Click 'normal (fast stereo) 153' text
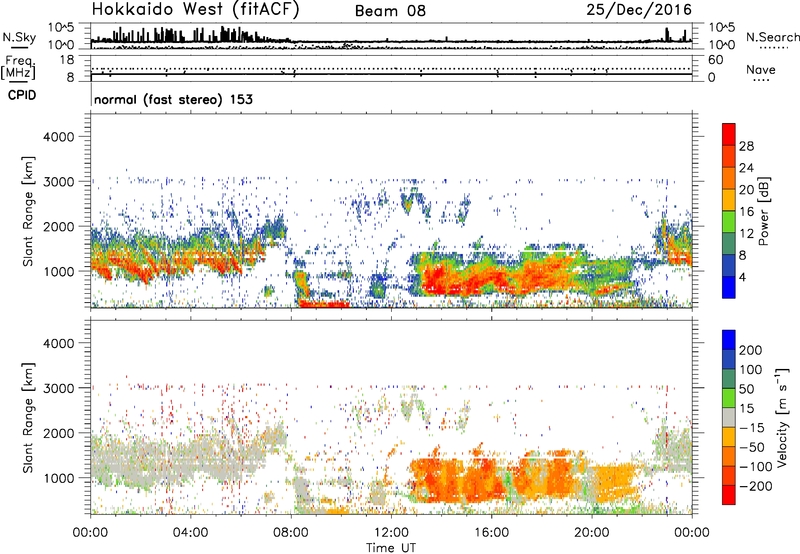 [173, 99]
